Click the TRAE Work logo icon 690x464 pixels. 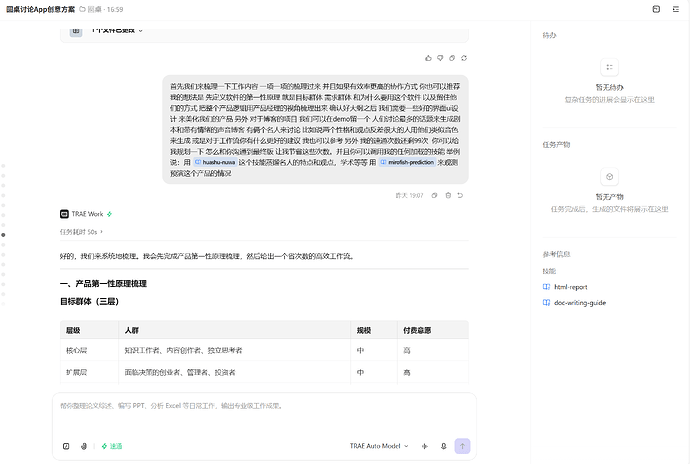tap(64, 214)
